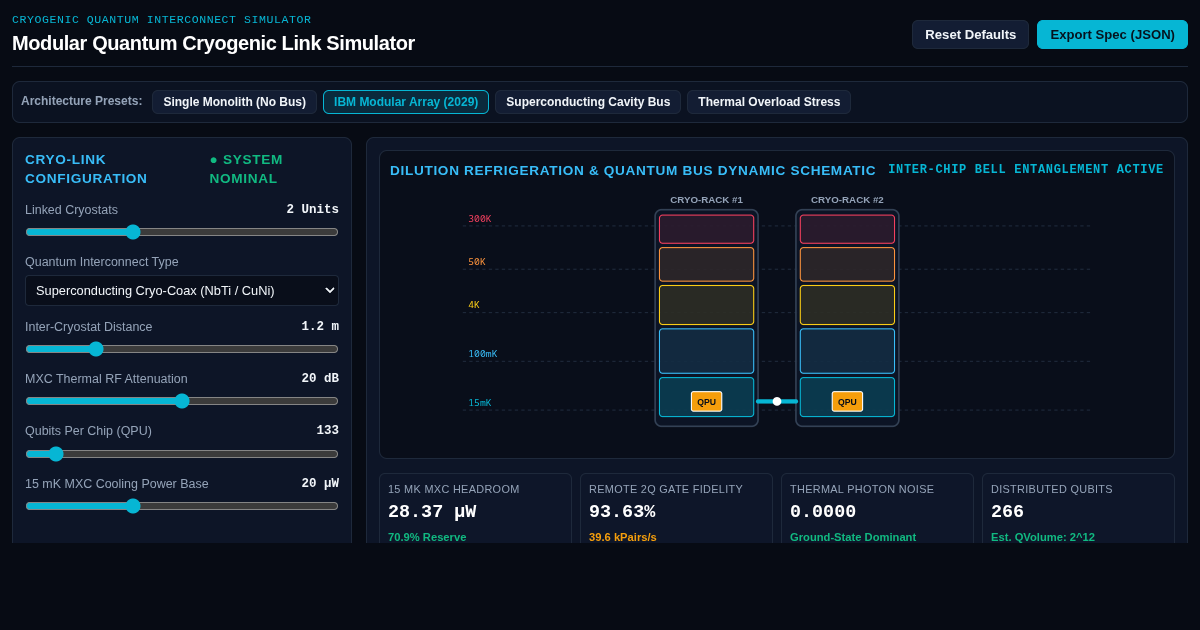Click the Reset Defaults button
Image resolution: width=1200 pixels, height=630 pixels.
click(970, 35)
